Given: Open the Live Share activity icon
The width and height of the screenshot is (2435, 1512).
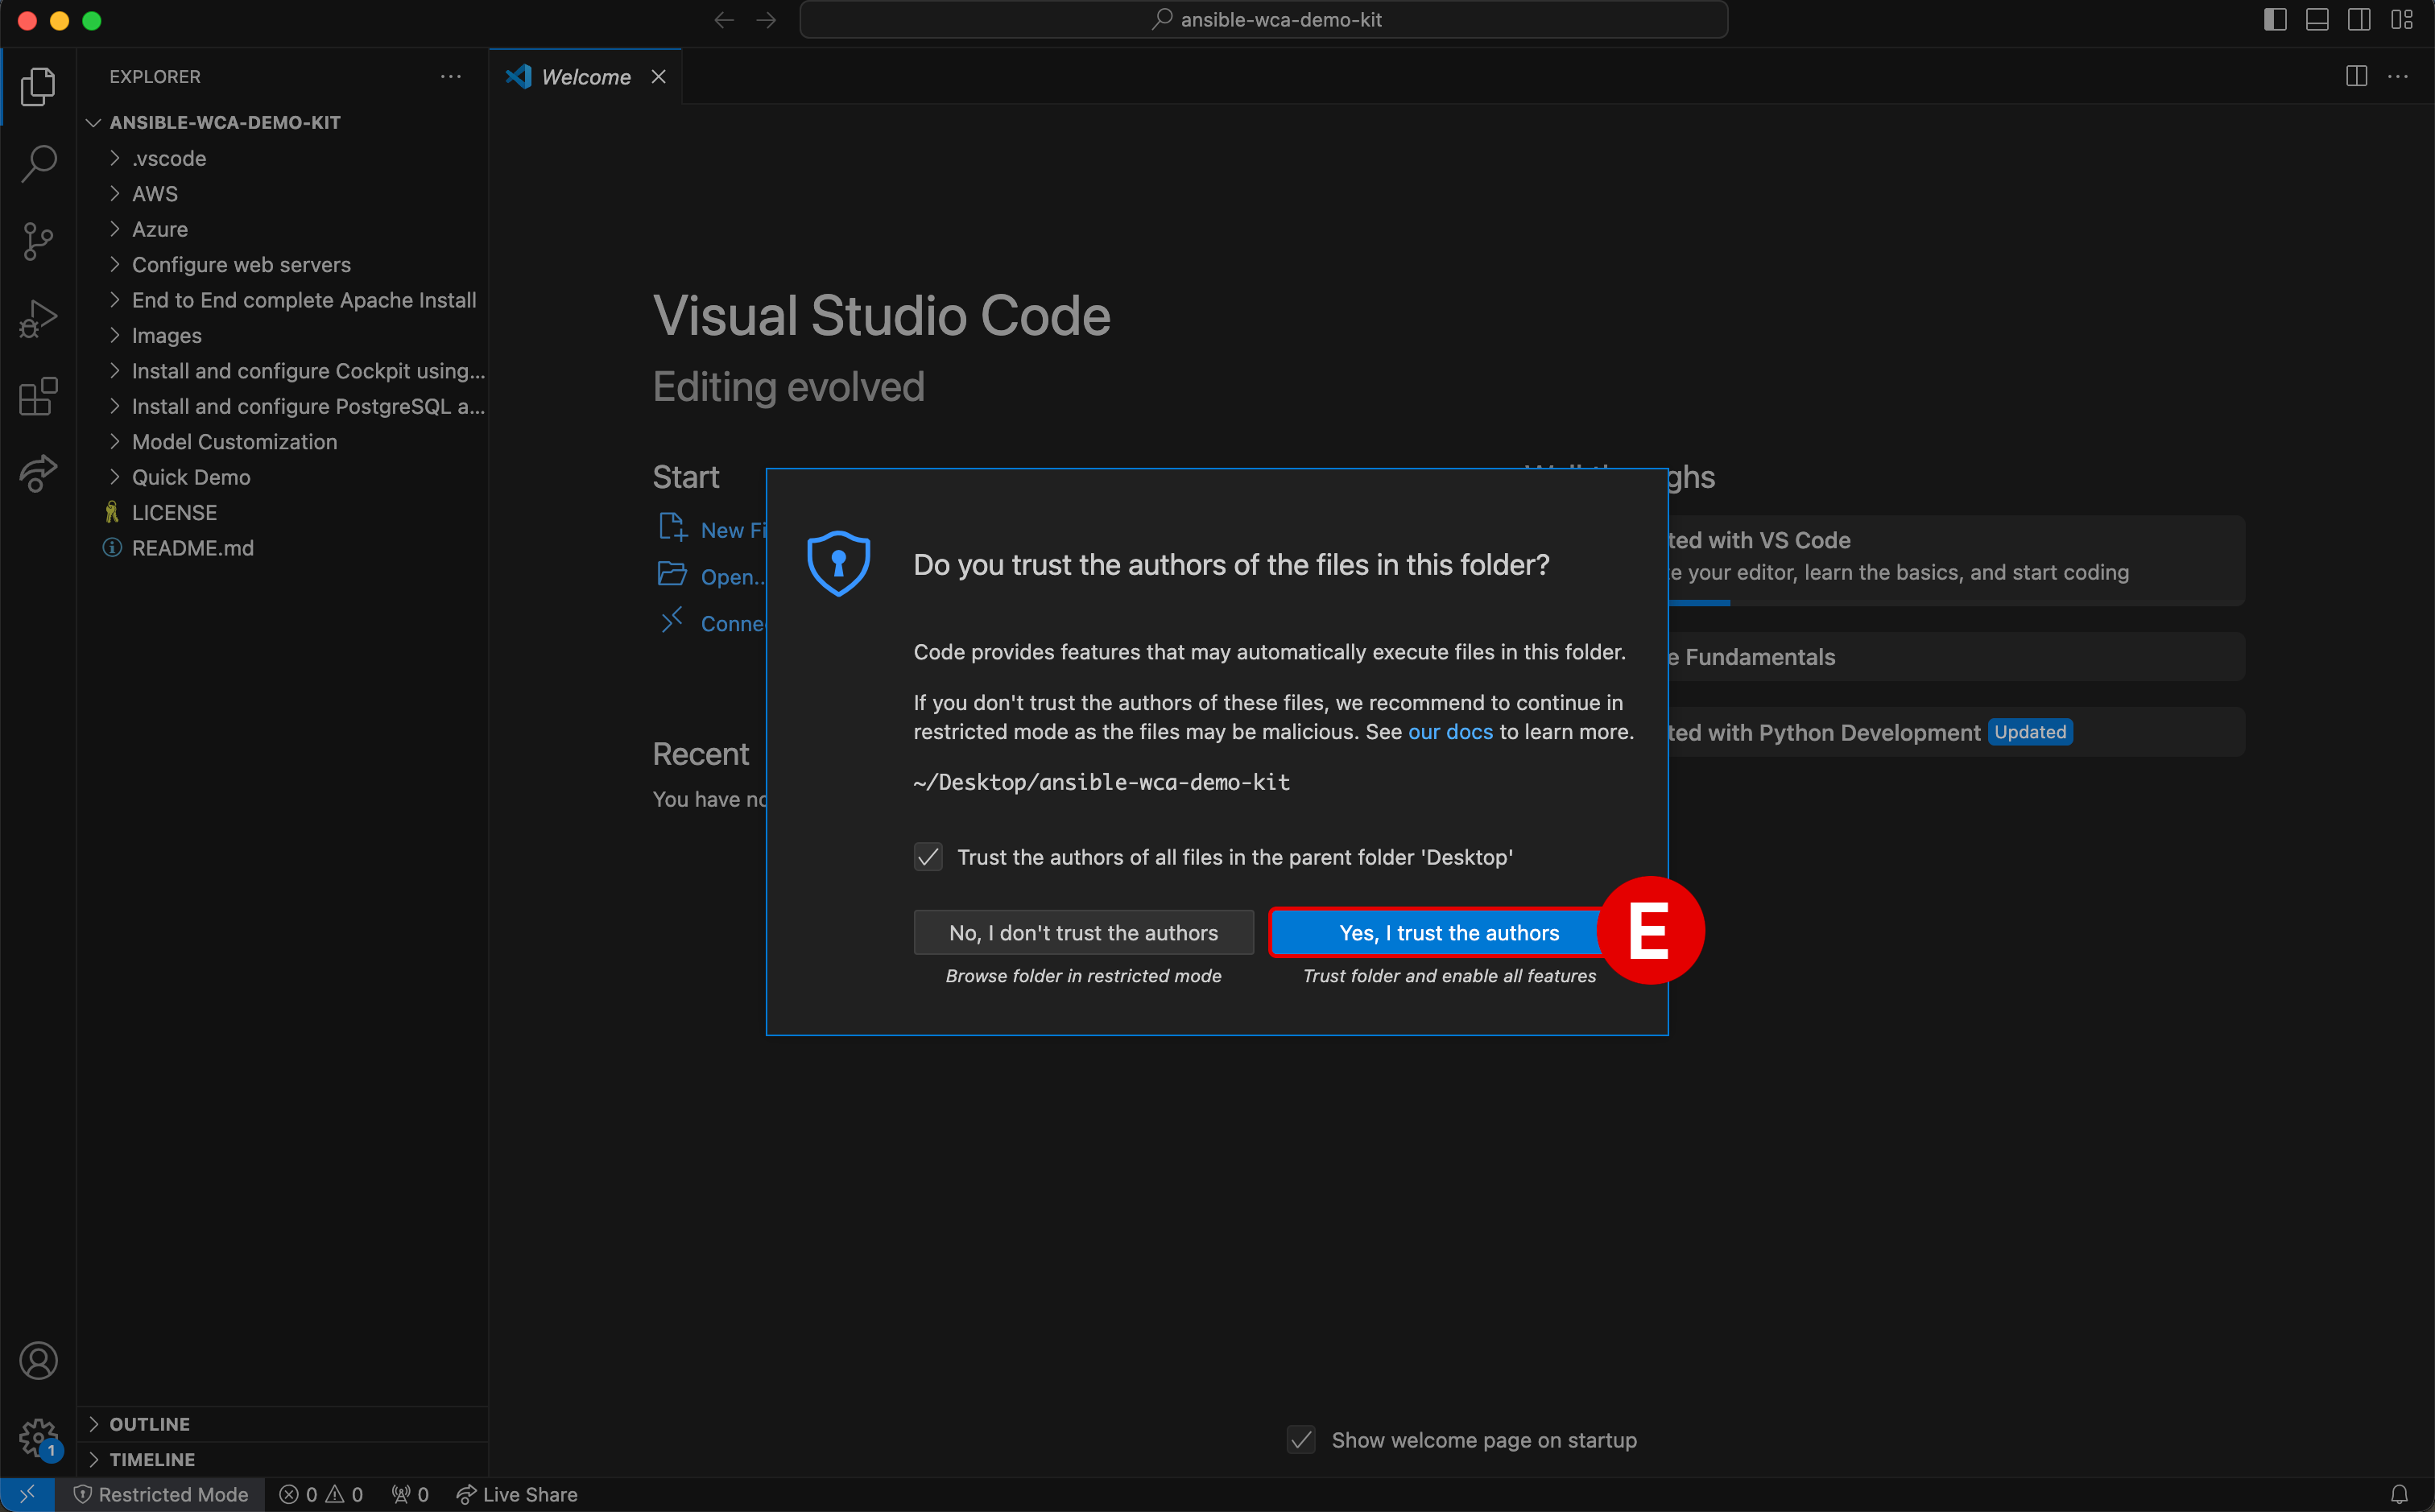Looking at the screenshot, I should pos(38,473).
